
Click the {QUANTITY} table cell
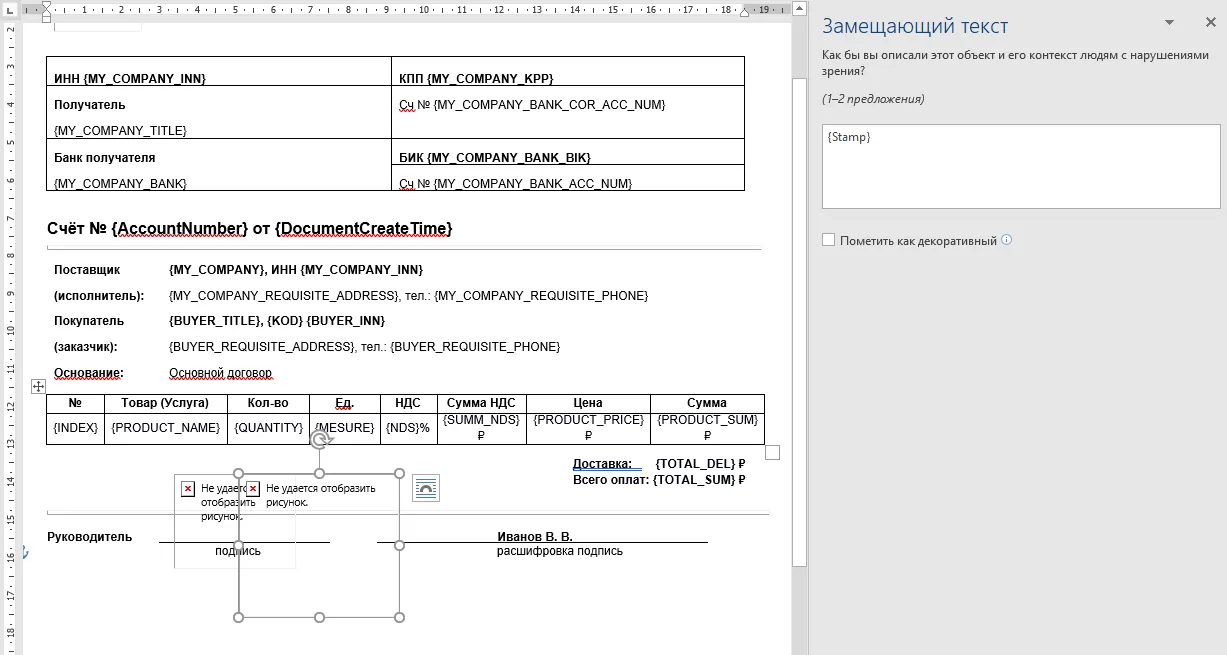tap(268, 428)
